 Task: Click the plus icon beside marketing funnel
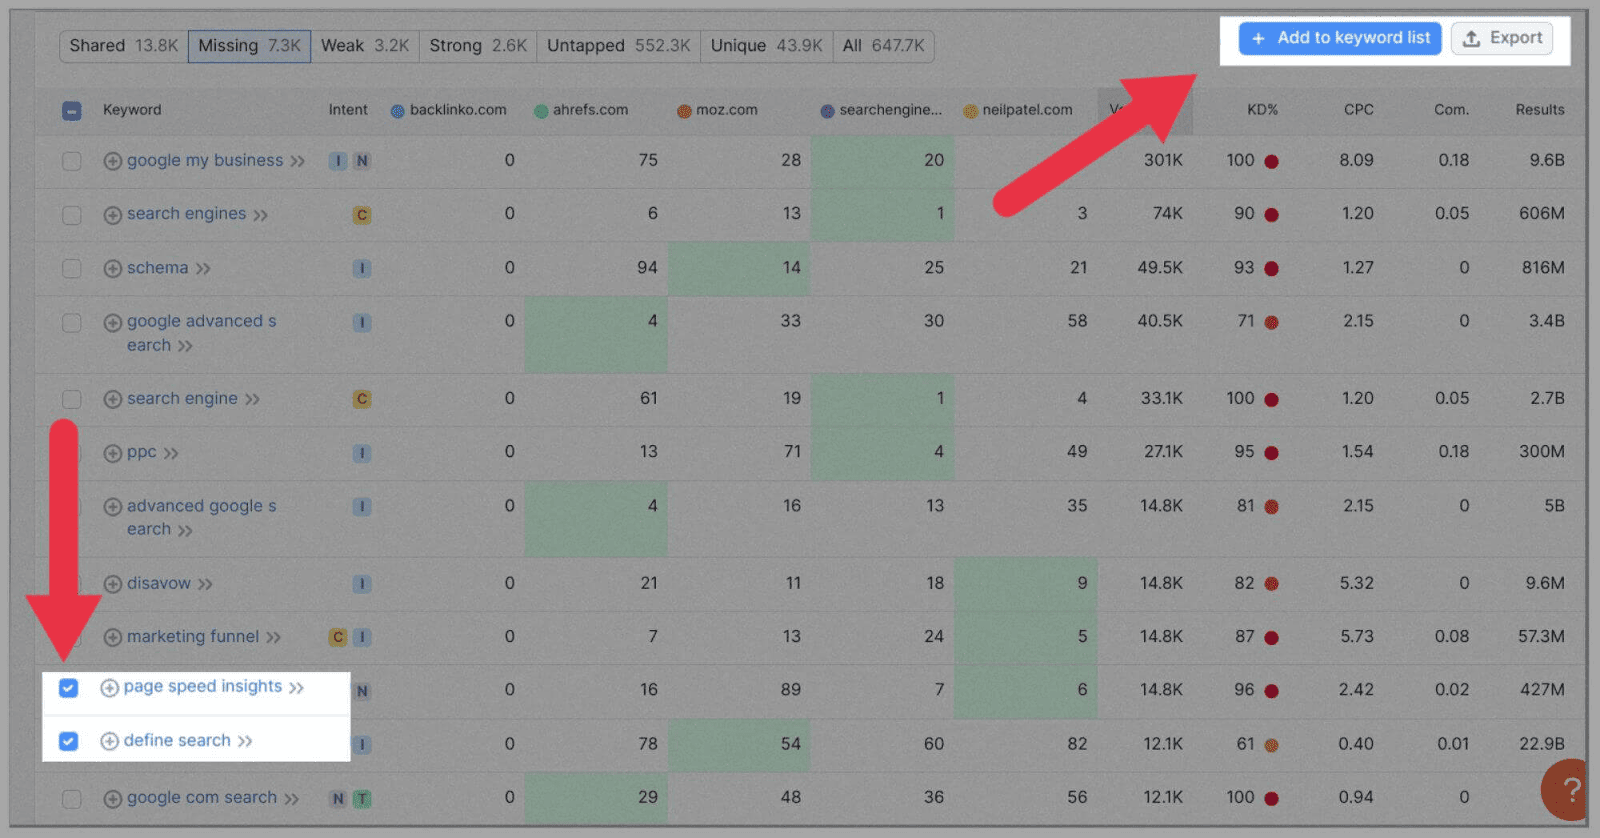point(113,638)
